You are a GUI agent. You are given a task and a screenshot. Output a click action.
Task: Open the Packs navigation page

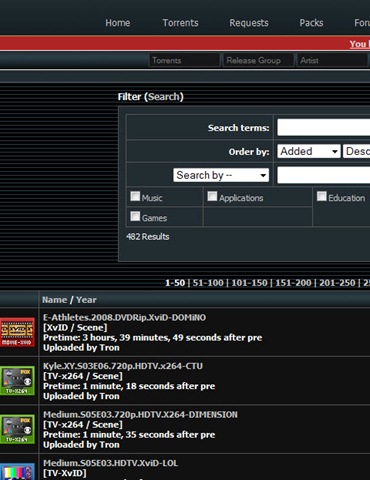(311, 23)
